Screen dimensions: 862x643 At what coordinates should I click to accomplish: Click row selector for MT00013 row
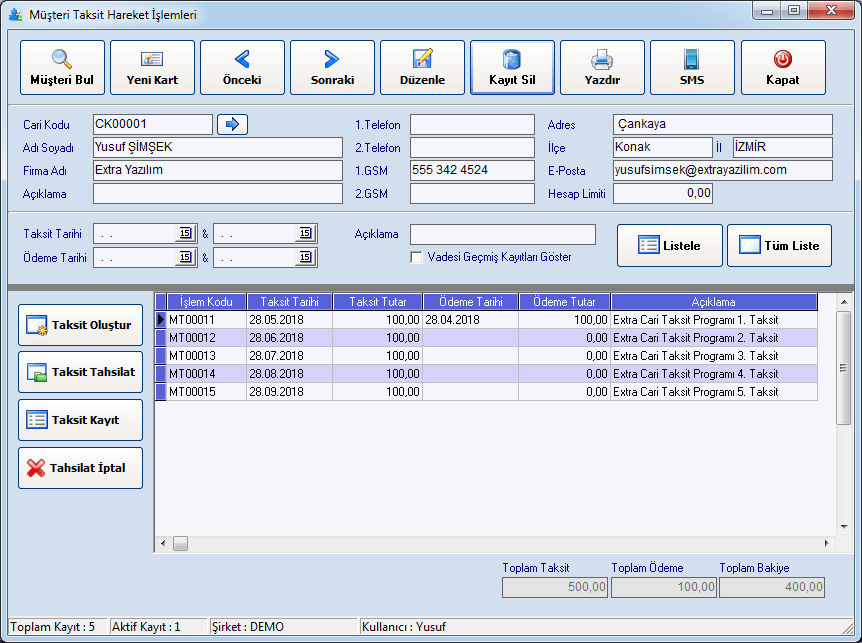(x=161, y=356)
